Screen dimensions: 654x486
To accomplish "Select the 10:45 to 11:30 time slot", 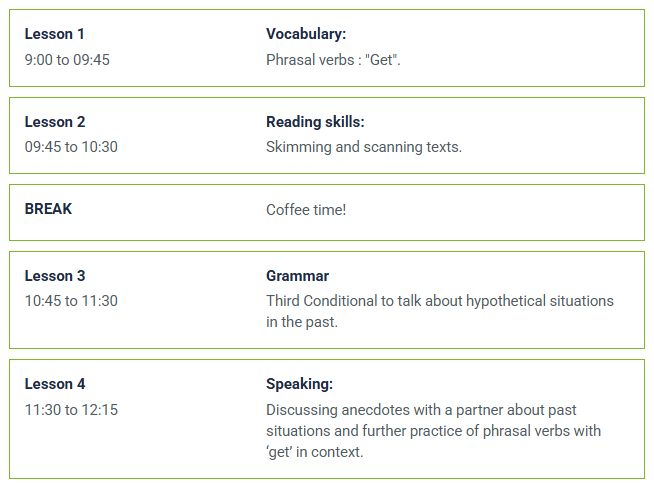I will point(71,301).
